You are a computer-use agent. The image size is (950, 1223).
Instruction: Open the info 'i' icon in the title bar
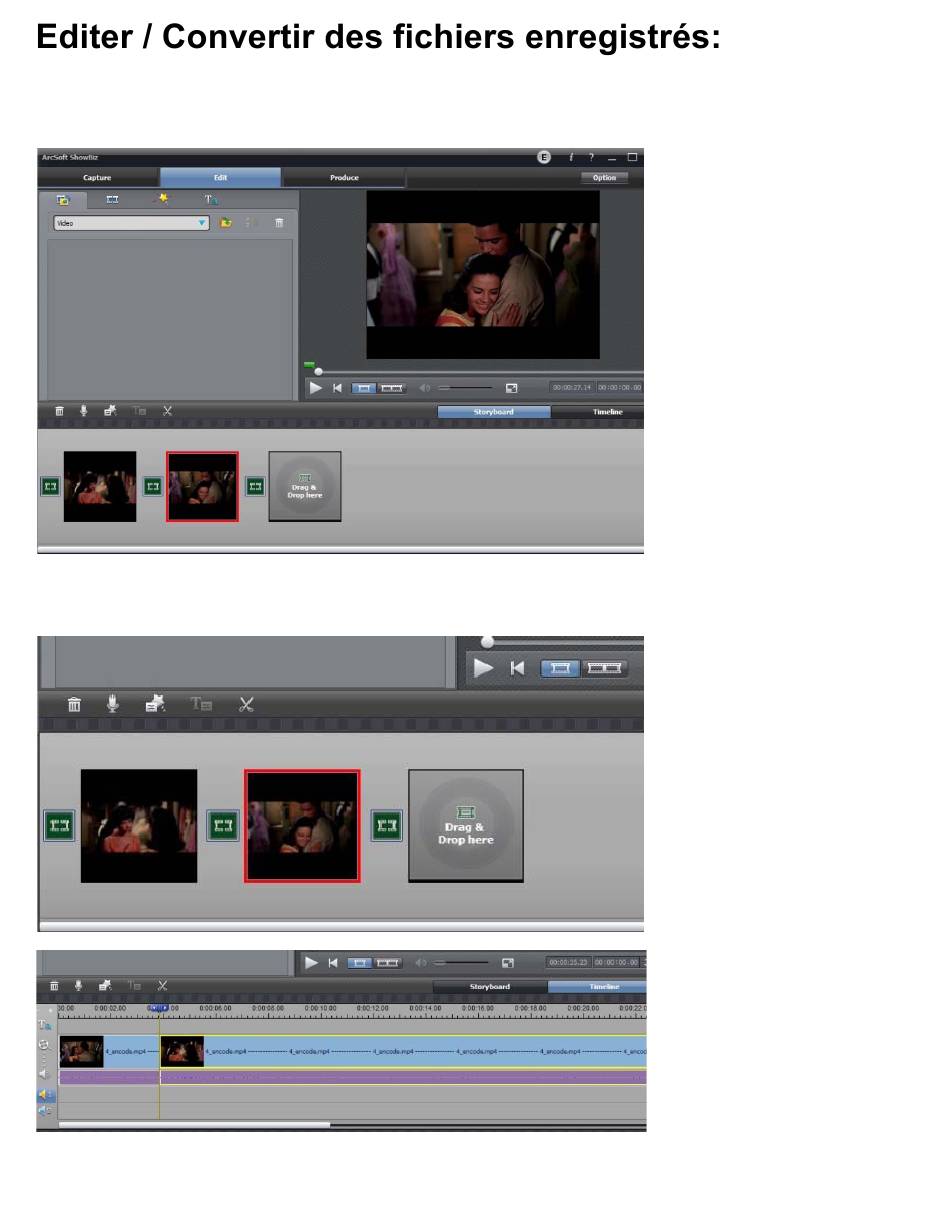(571, 157)
